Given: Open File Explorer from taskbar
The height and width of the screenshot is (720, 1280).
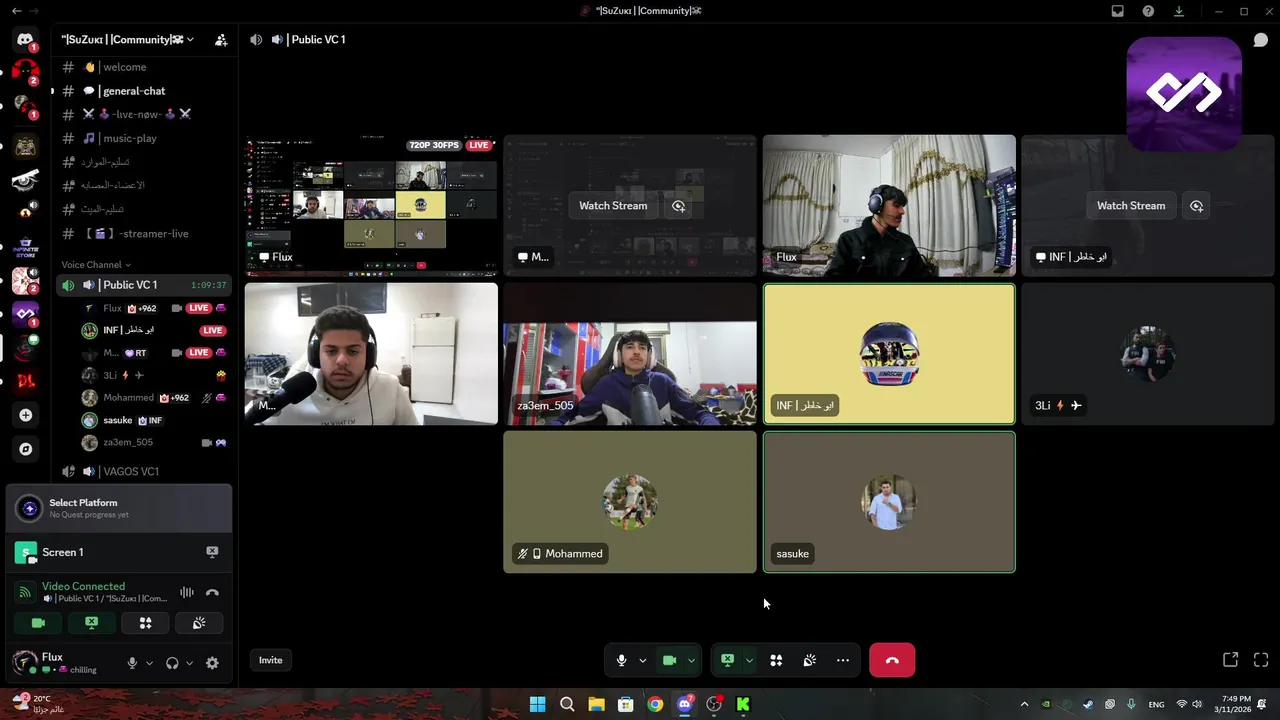Looking at the screenshot, I should pos(596,704).
